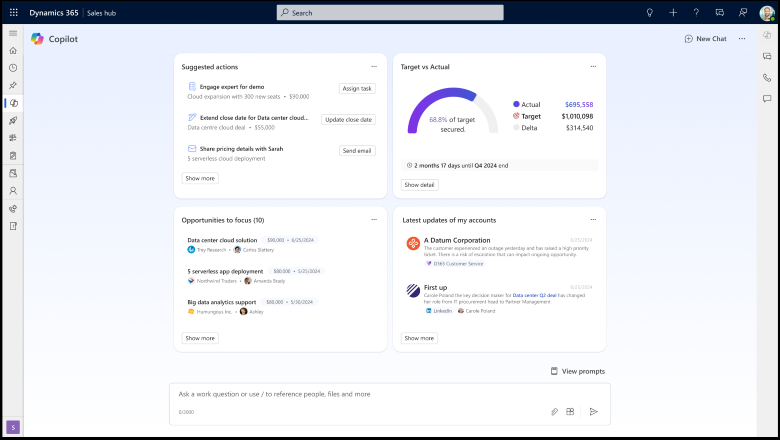Click the D365 Customer Service tag
This screenshot has height=440, width=780.
(455, 264)
